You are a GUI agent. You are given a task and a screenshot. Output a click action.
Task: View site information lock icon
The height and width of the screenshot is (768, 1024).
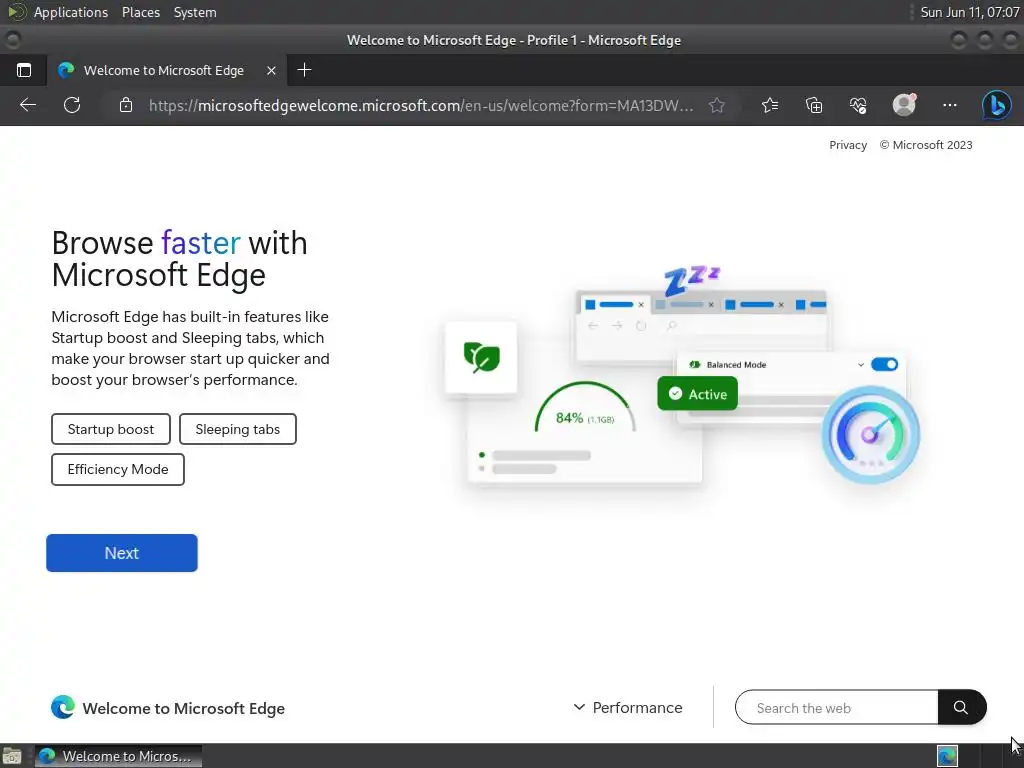click(126, 105)
